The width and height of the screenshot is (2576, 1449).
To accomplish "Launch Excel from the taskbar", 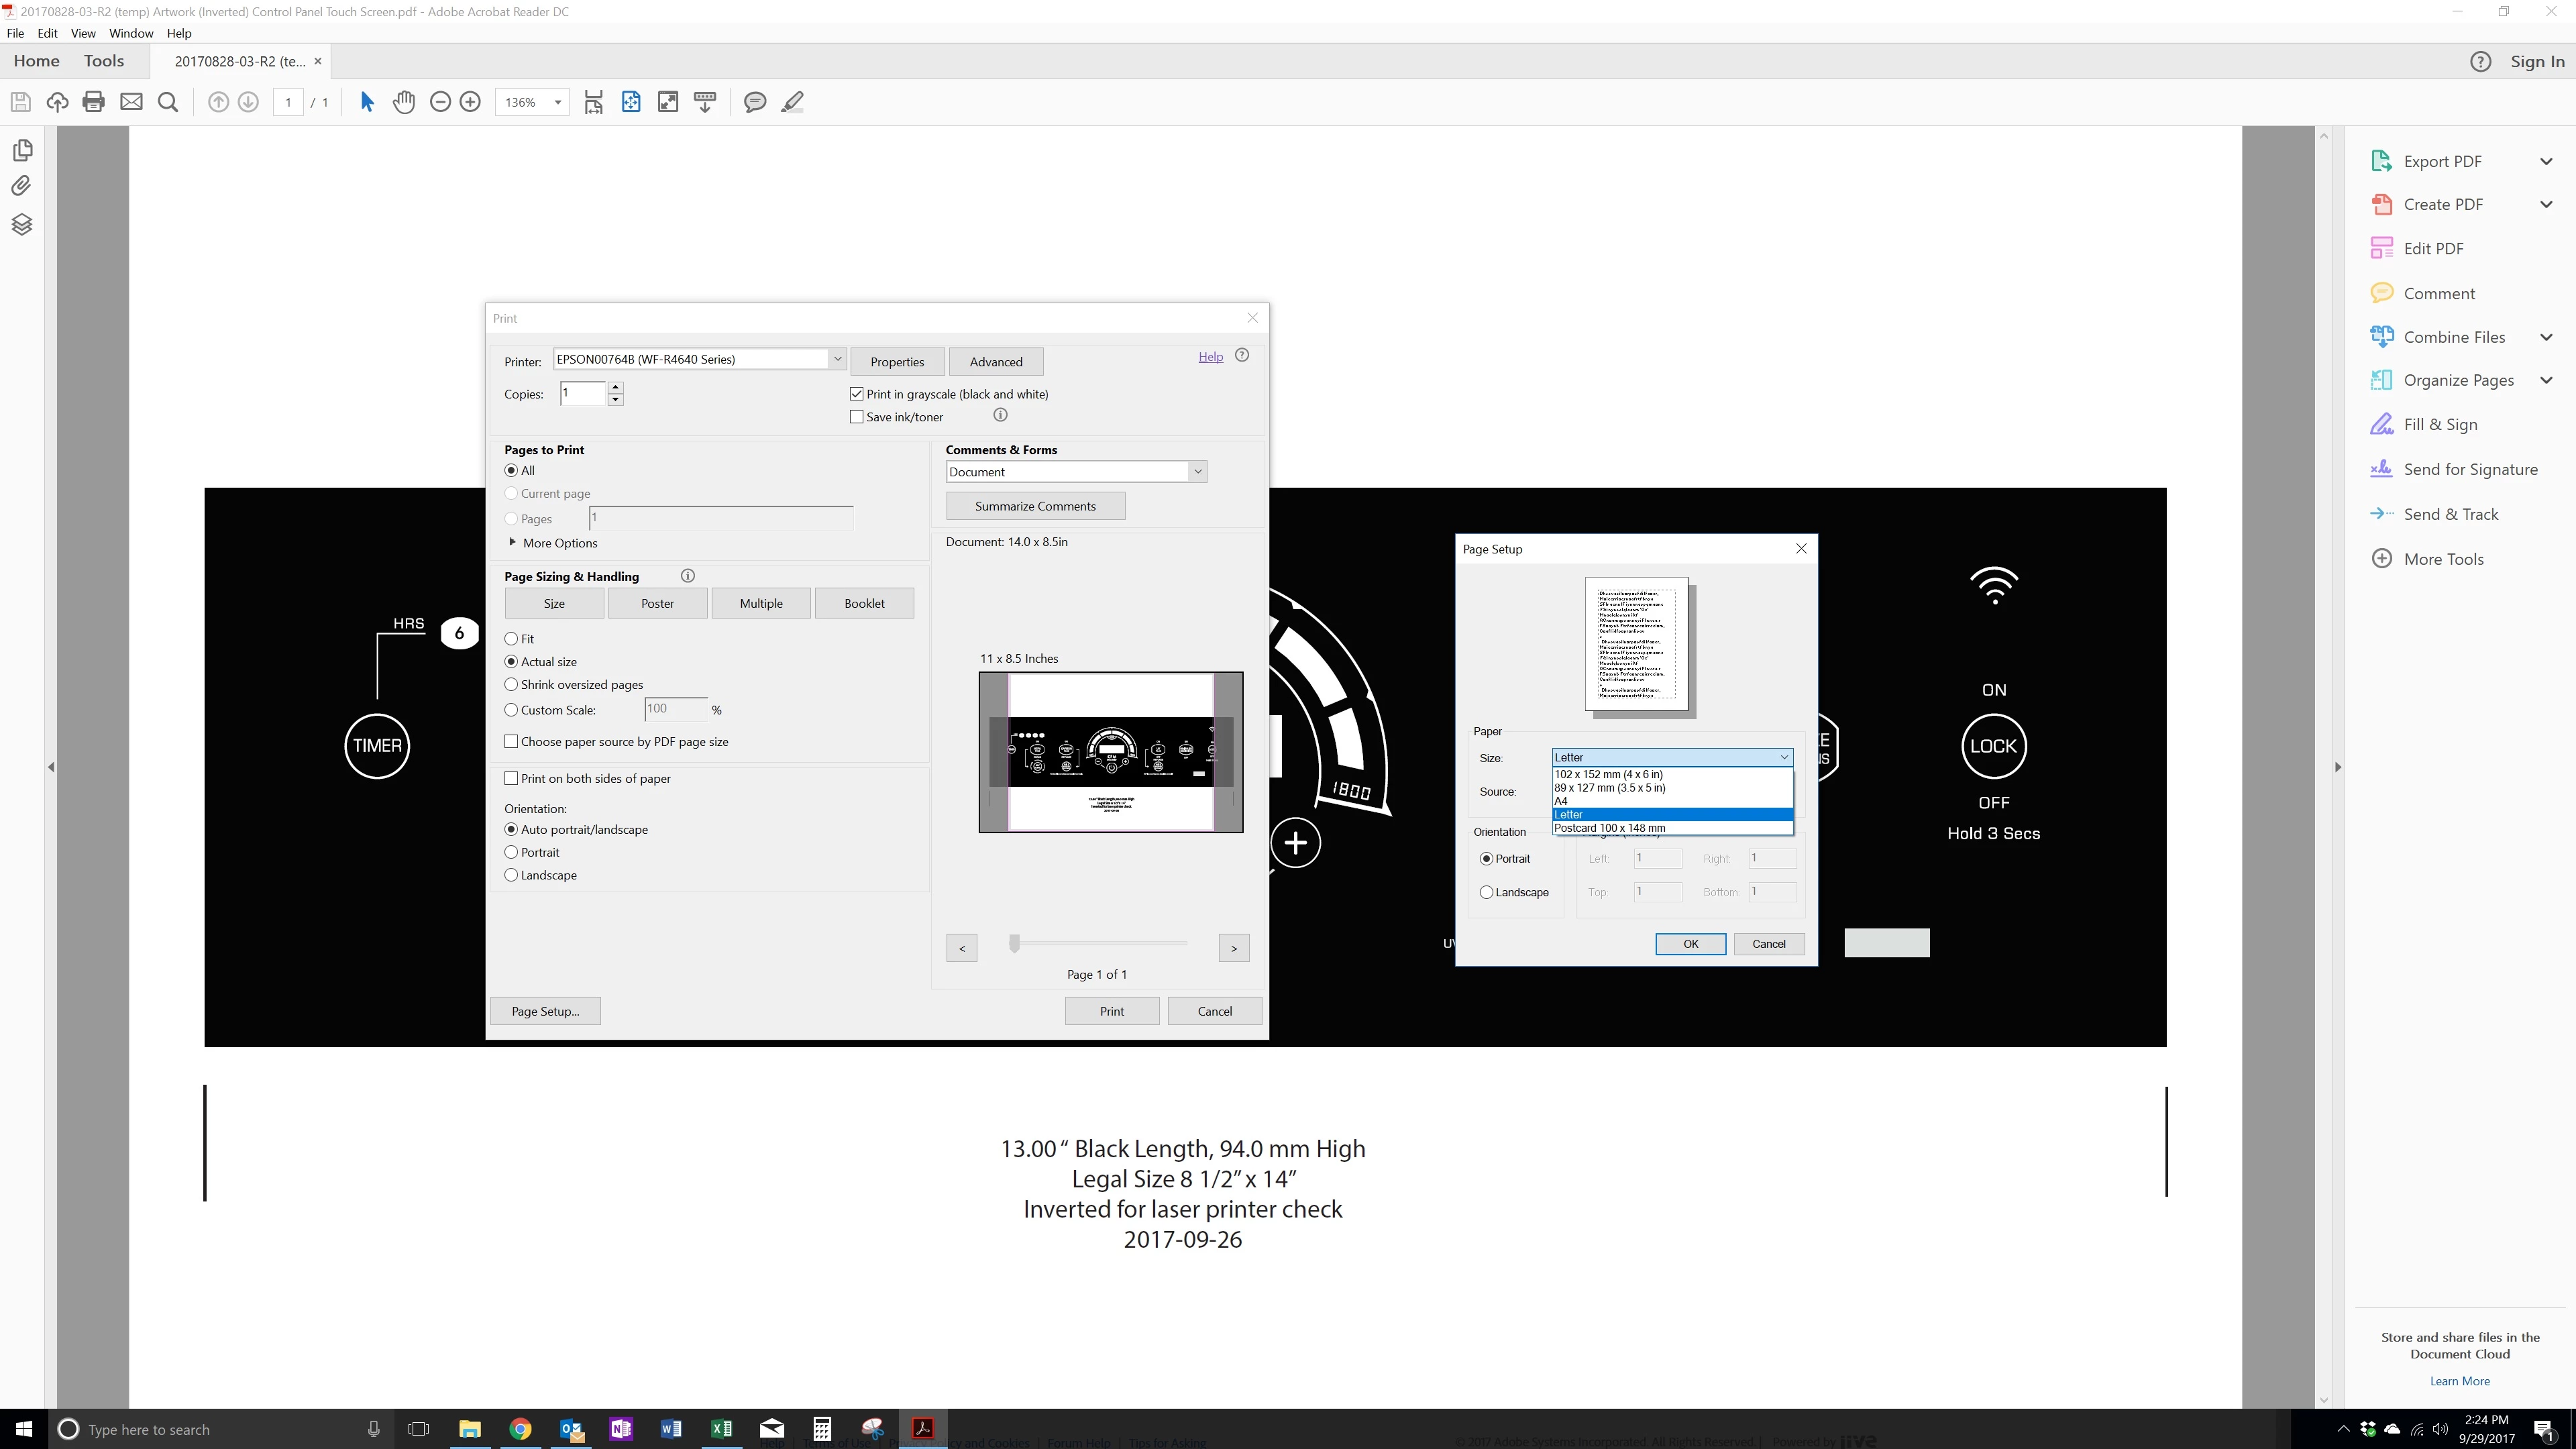I will coord(721,1429).
